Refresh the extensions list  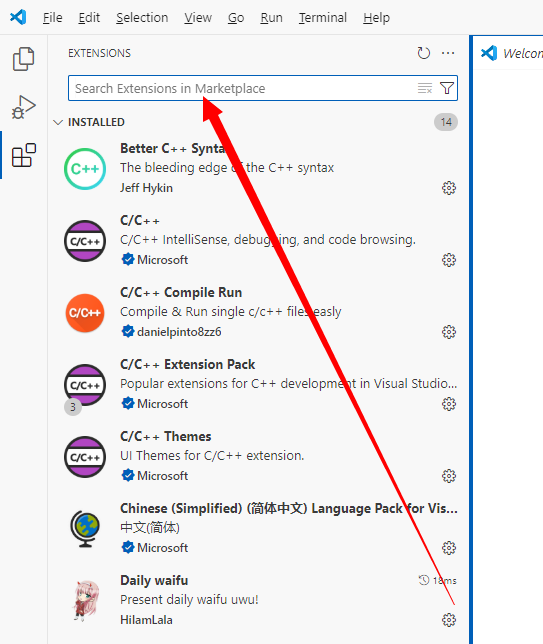tap(423, 53)
